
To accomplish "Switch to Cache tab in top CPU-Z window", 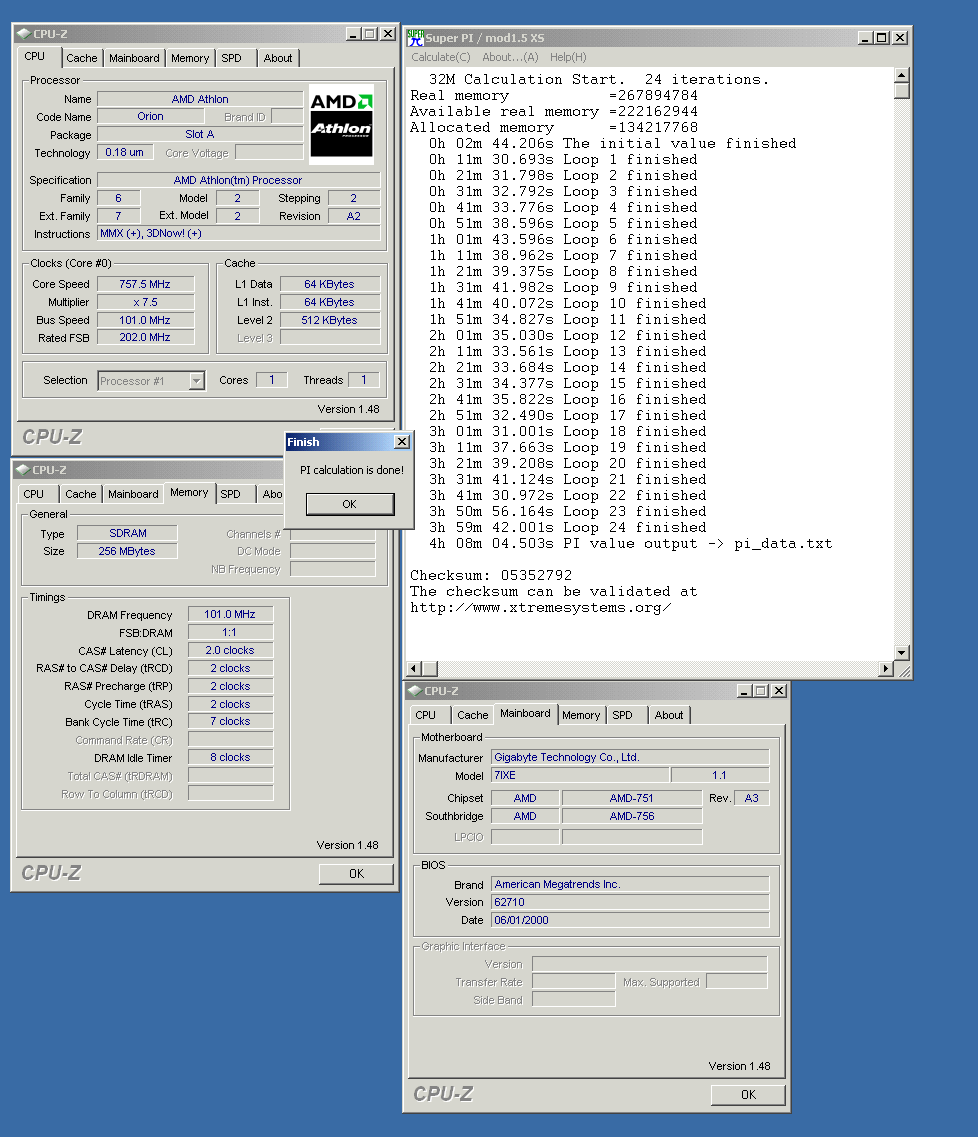I will [x=81, y=58].
